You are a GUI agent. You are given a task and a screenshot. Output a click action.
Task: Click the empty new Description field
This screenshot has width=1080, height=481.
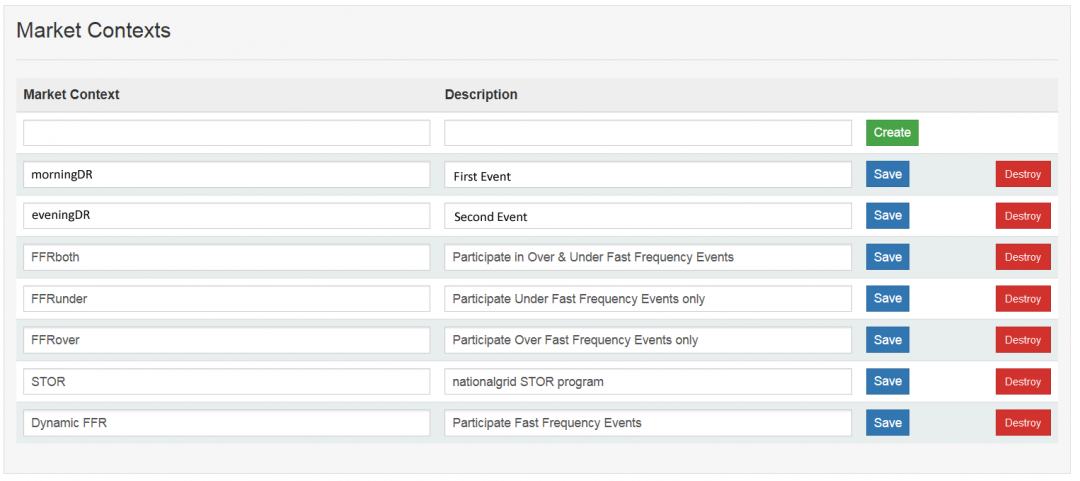(x=648, y=133)
